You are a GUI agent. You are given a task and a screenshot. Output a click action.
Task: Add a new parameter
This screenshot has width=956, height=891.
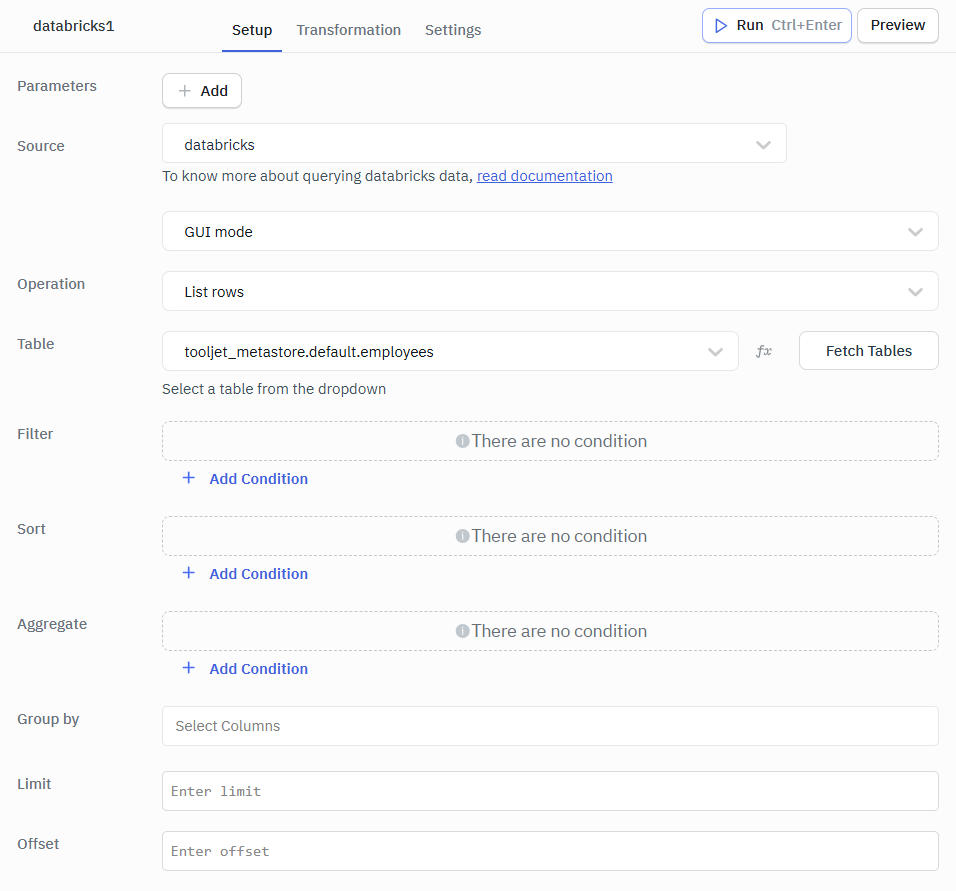pos(202,91)
